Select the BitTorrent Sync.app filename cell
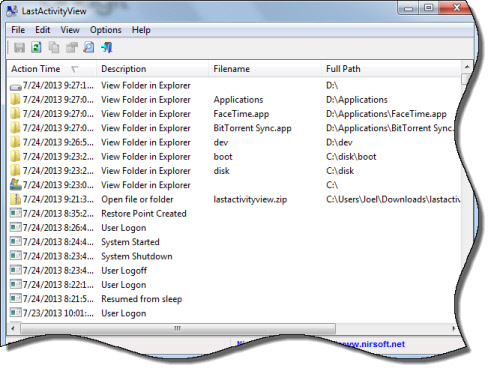Screen dimensions: 491x371 pyautogui.click(x=252, y=128)
